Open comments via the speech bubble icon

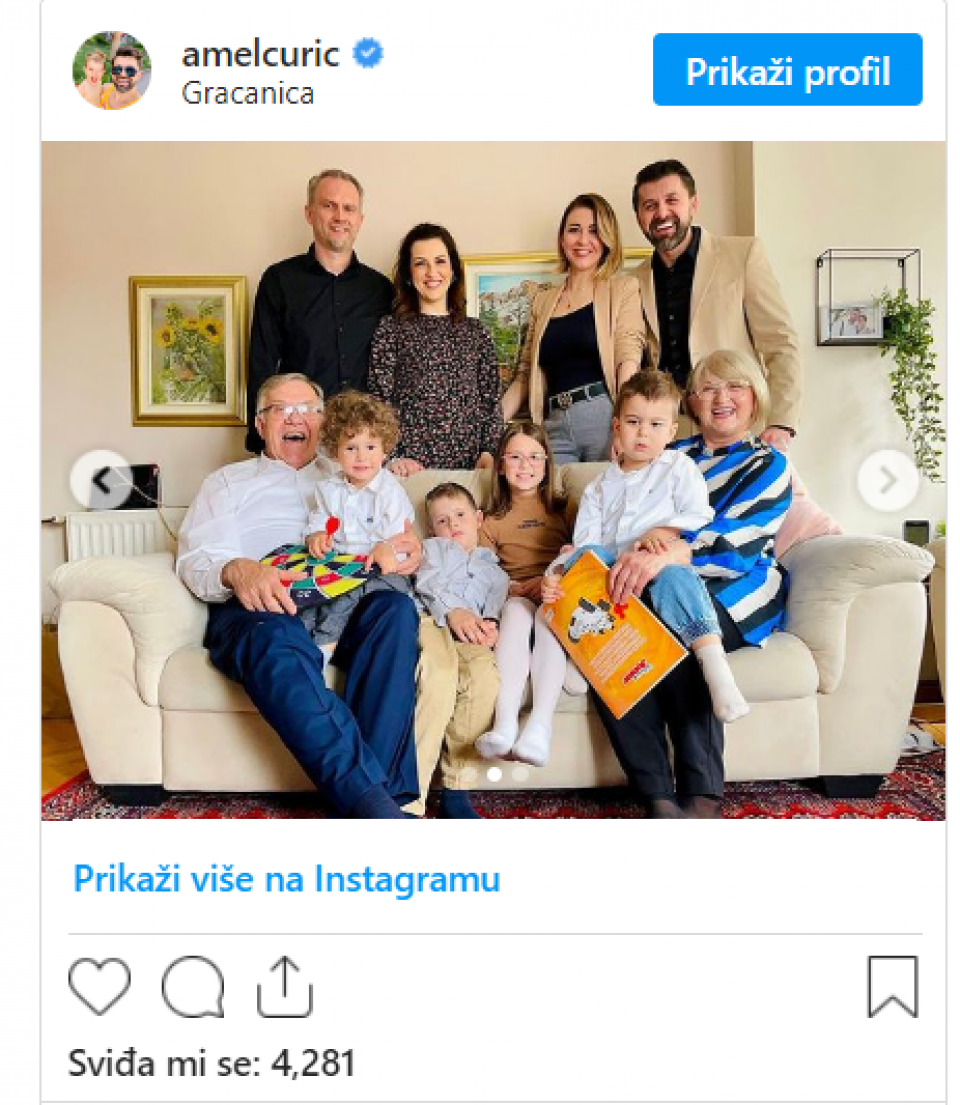(x=192, y=987)
